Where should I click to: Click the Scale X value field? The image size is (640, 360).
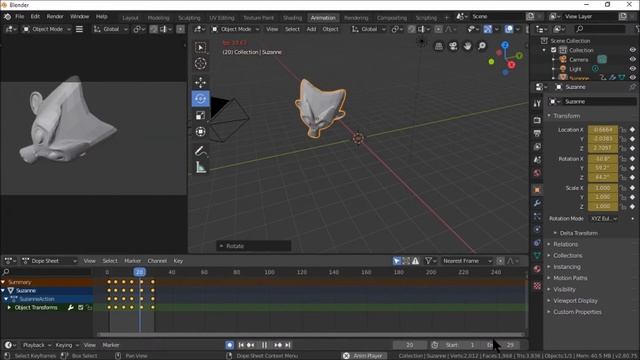click(602, 188)
